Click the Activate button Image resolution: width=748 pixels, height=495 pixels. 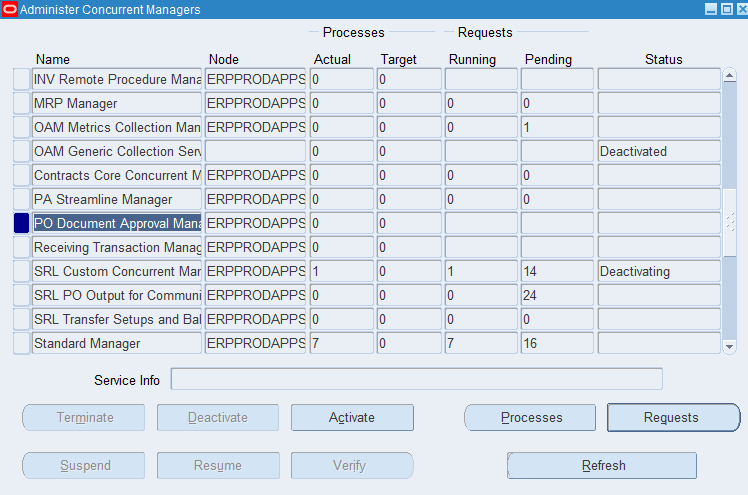[352, 418]
